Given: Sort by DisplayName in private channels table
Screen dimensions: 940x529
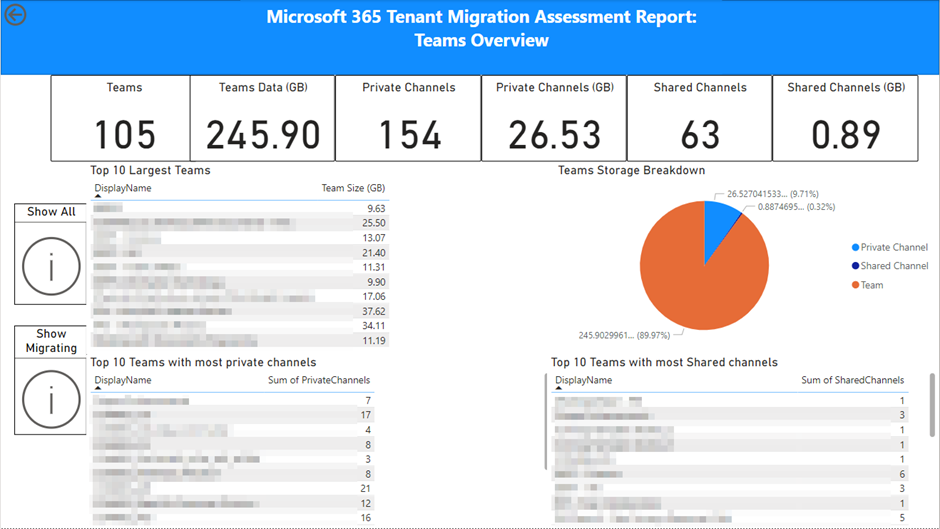Looking at the screenshot, I should 123,380.
